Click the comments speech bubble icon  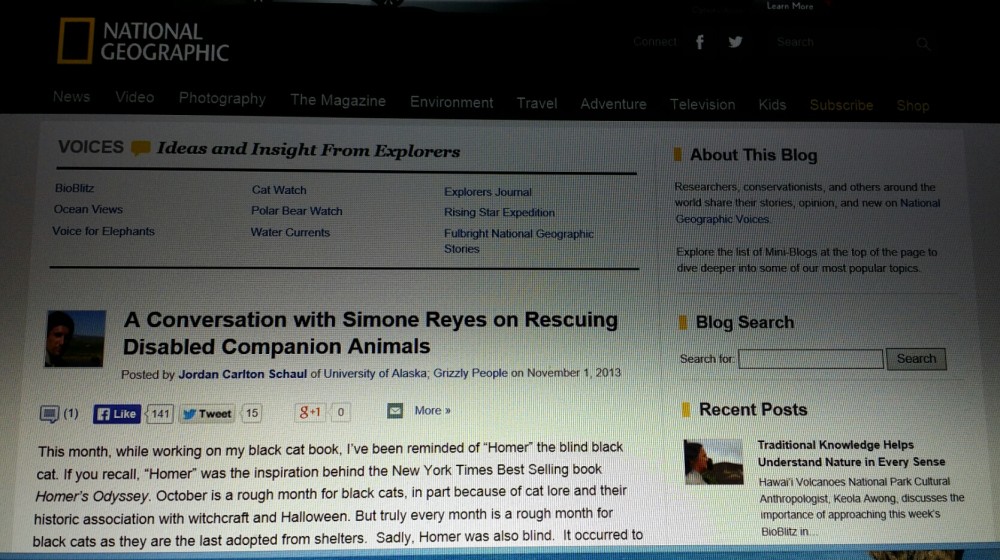[x=49, y=414]
